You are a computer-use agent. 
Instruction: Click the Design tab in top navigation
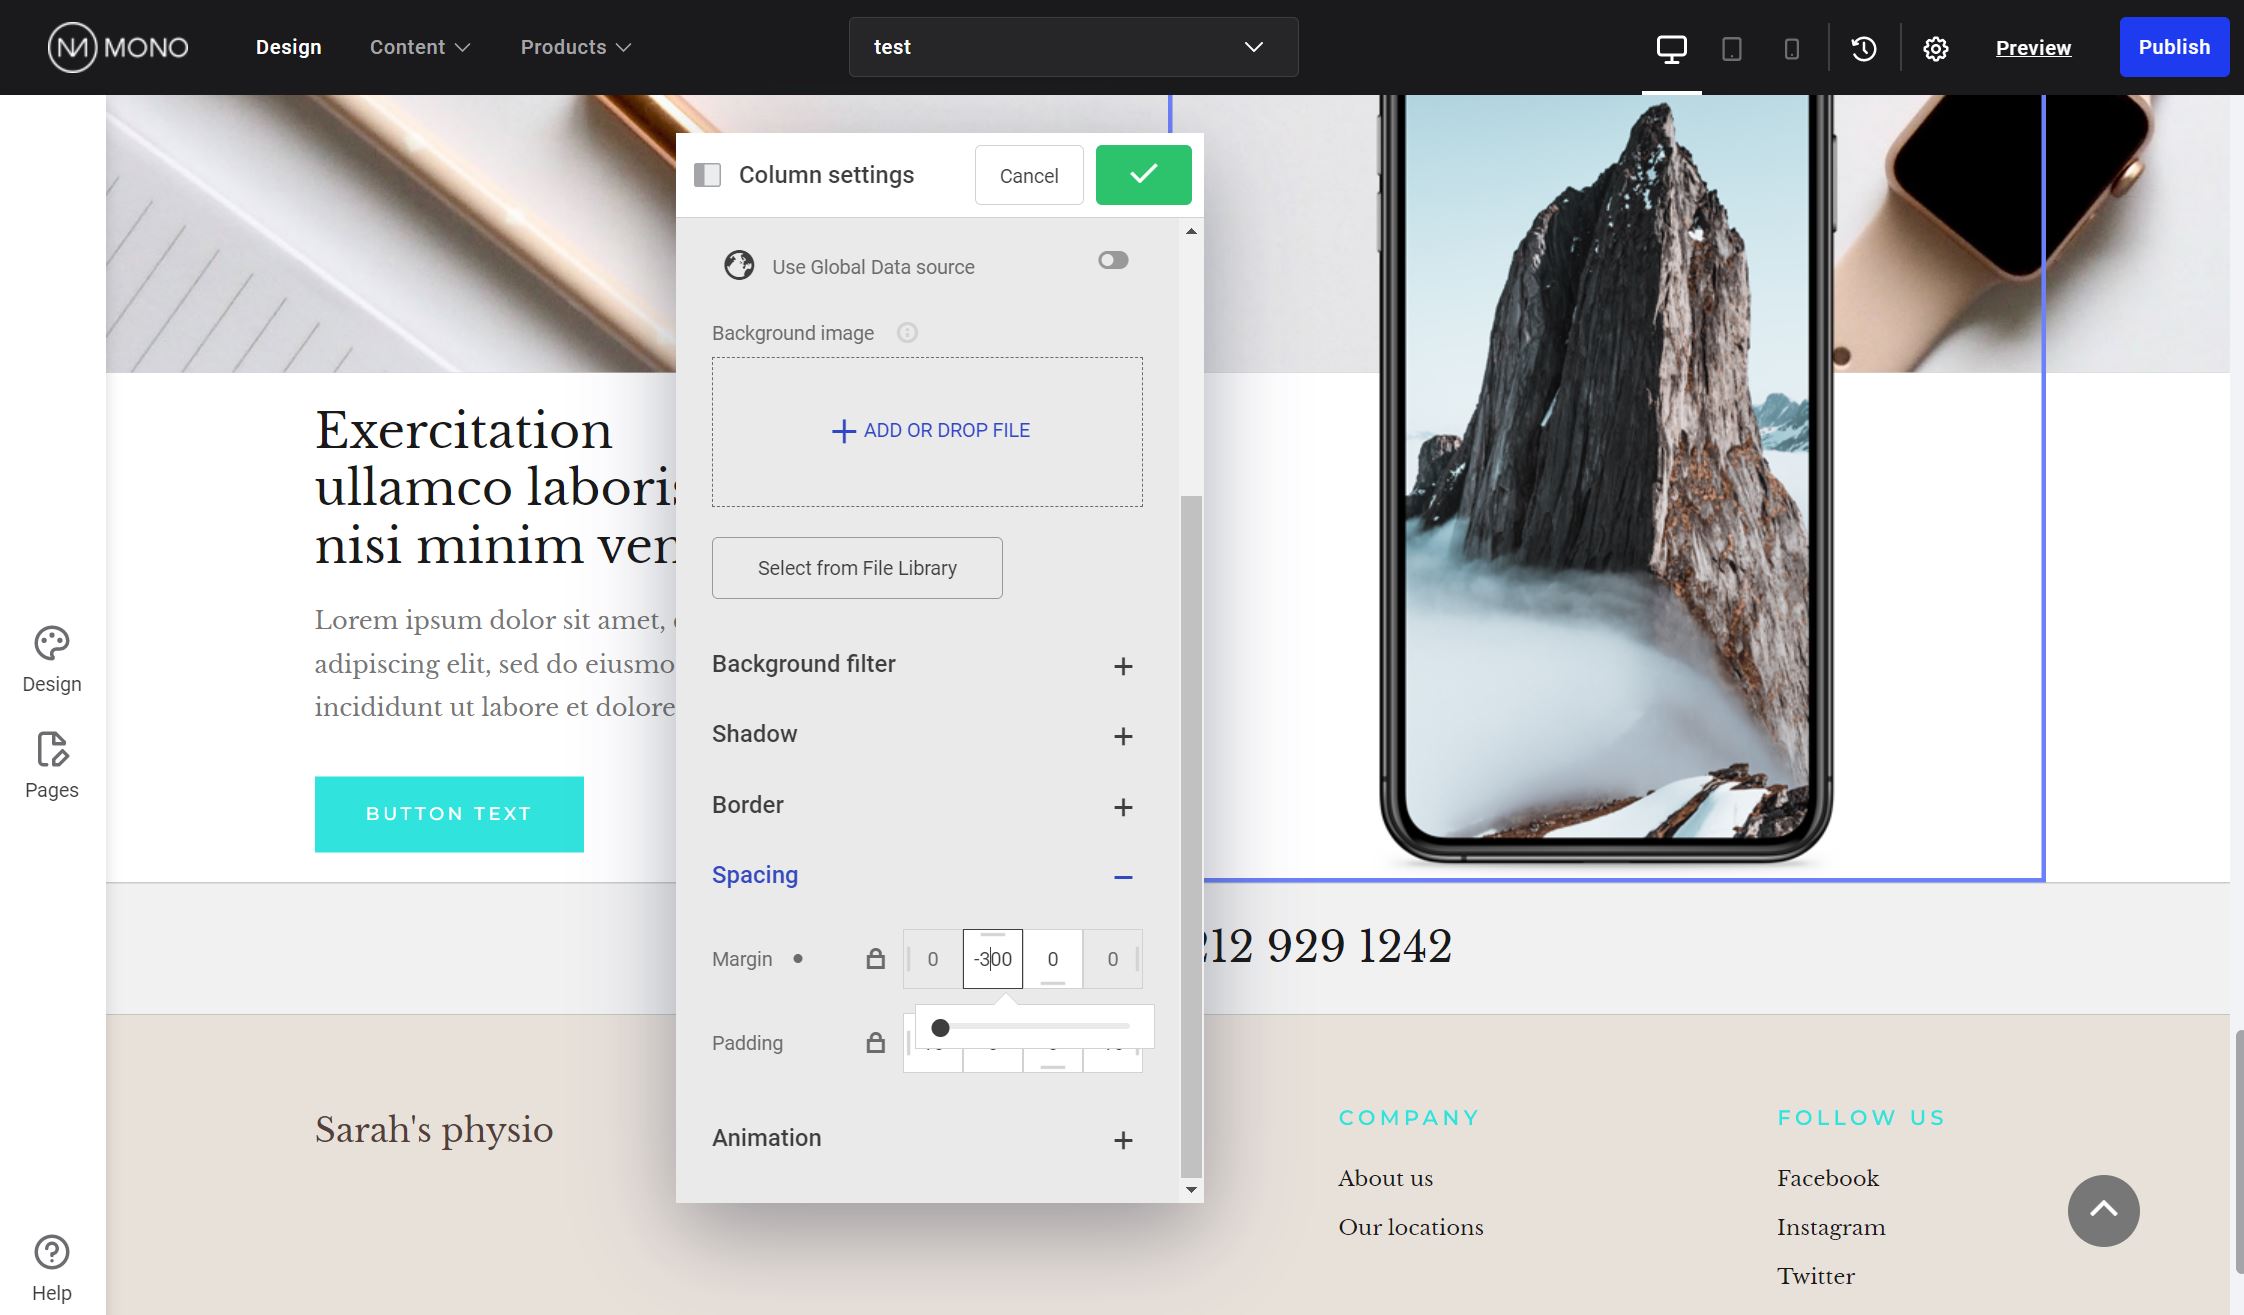(x=288, y=47)
